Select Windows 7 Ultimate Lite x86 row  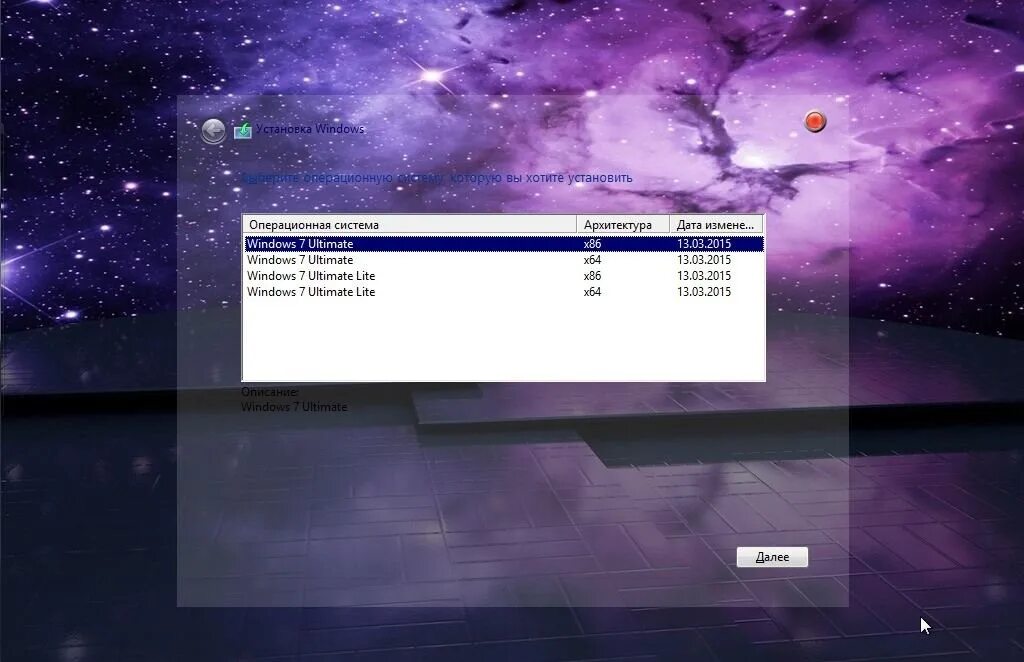coord(504,276)
